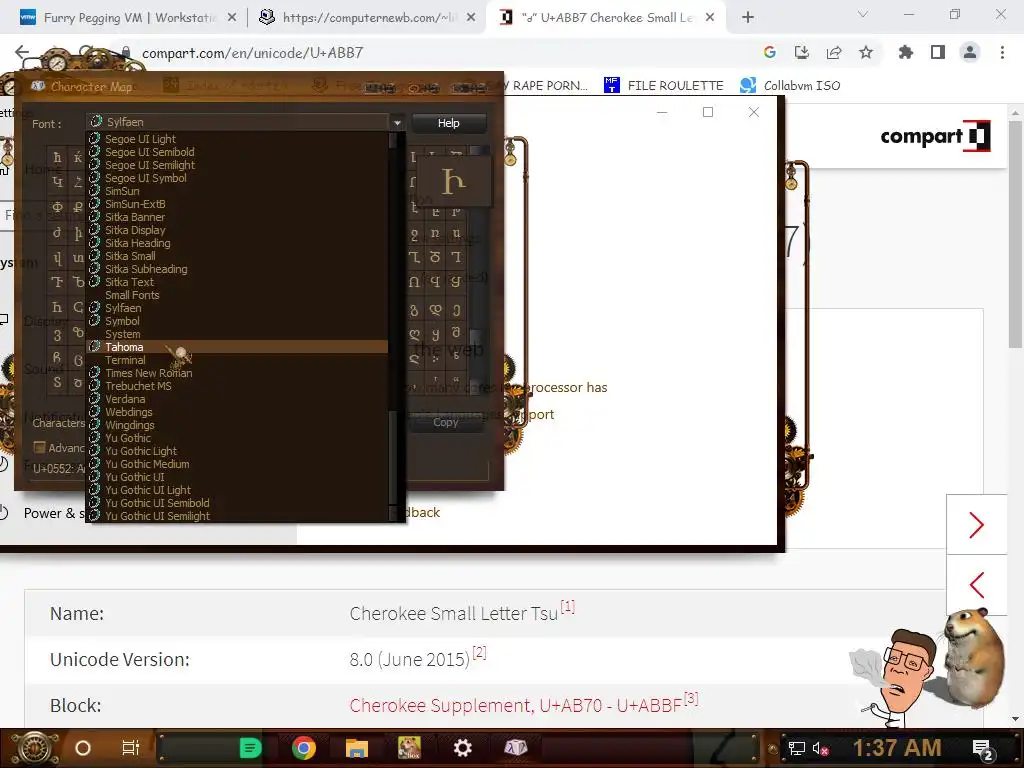Pick SimSun in the font list

238,191
